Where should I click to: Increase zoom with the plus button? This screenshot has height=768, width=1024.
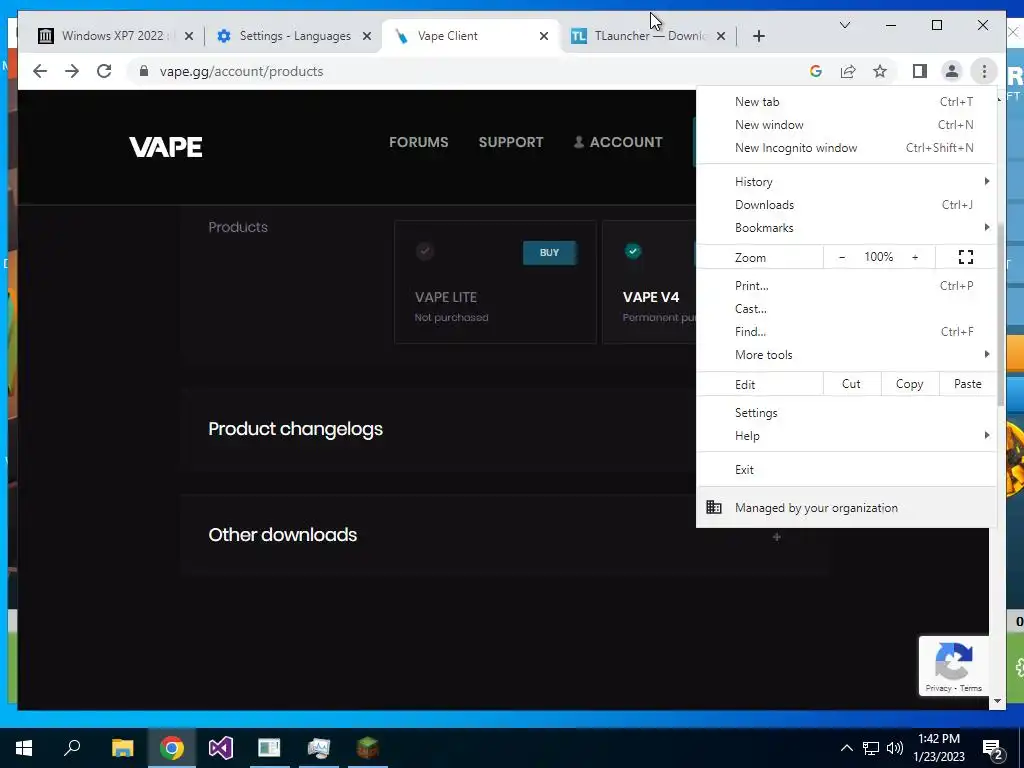[x=915, y=257]
